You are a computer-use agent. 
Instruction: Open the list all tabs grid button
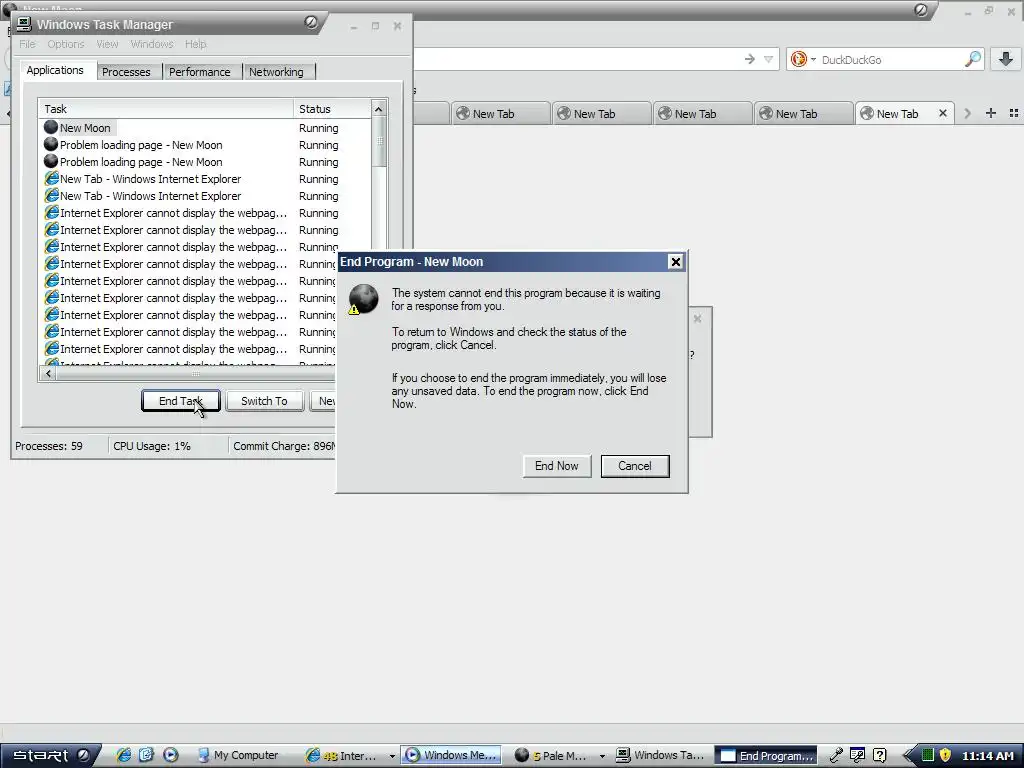click(1014, 113)
